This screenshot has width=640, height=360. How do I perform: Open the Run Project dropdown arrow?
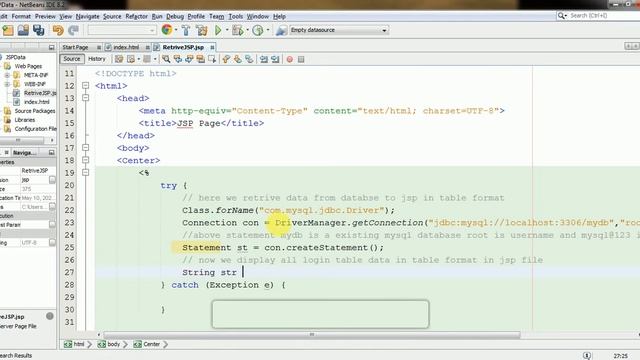227,30
